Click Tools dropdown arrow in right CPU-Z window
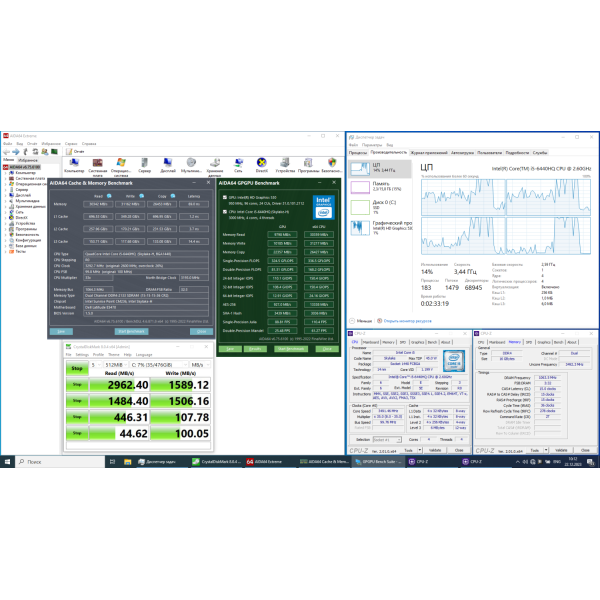 pyautogui.click(x=546, y=450)
